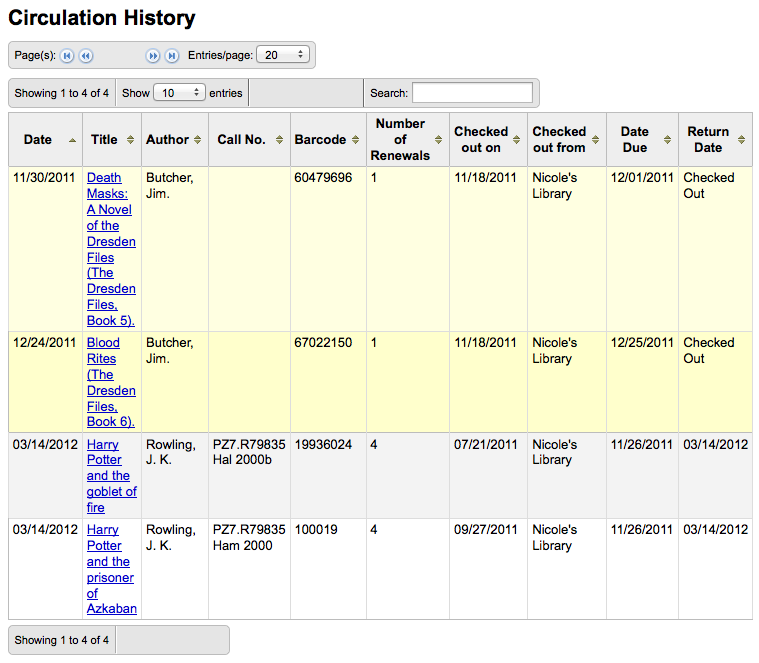Click the Search input field
Screen dimensions: 759x663
point(472,93)
